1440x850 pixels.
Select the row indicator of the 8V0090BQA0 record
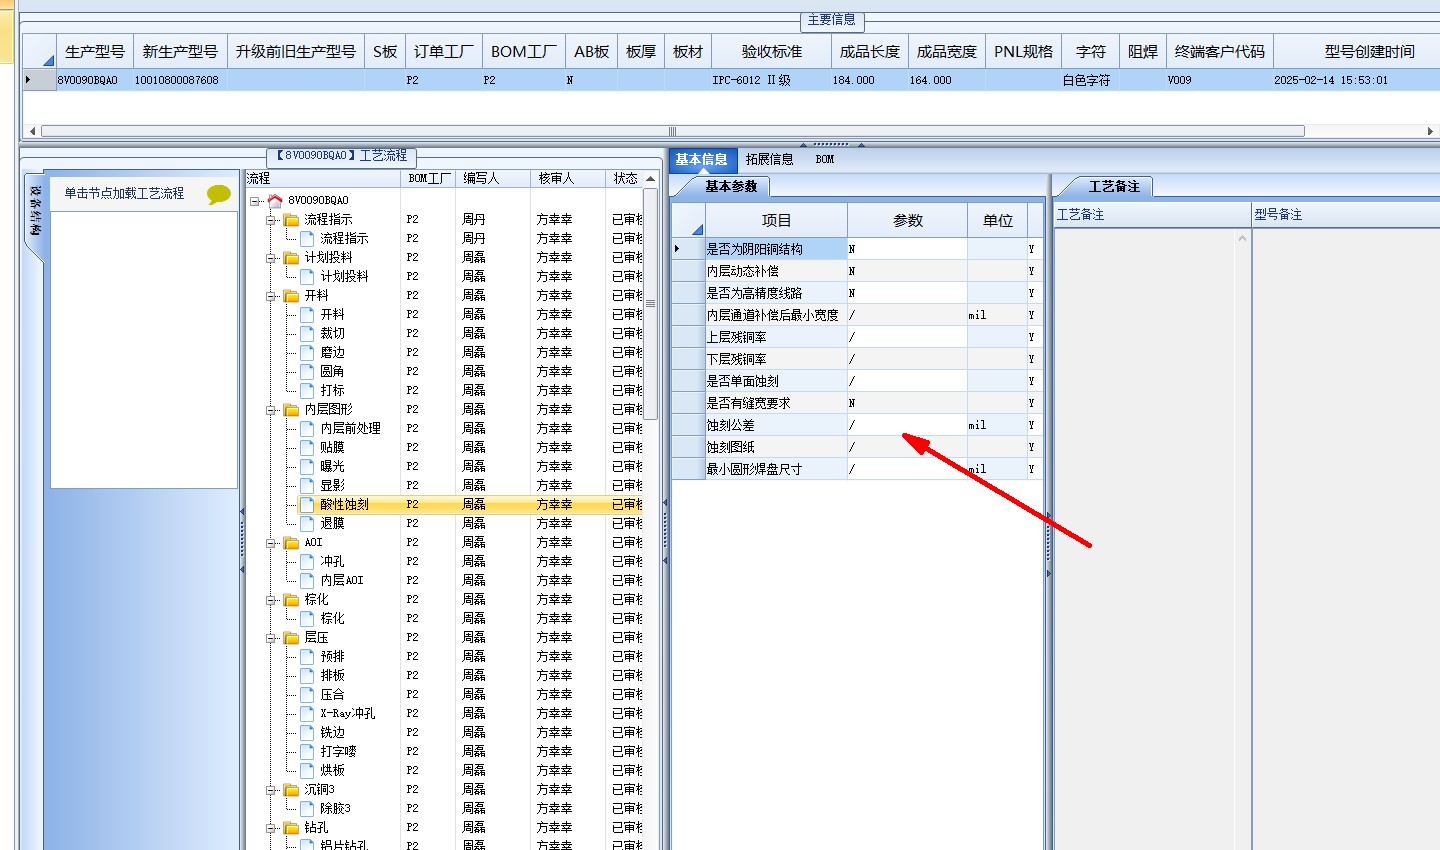pos(38,80)
